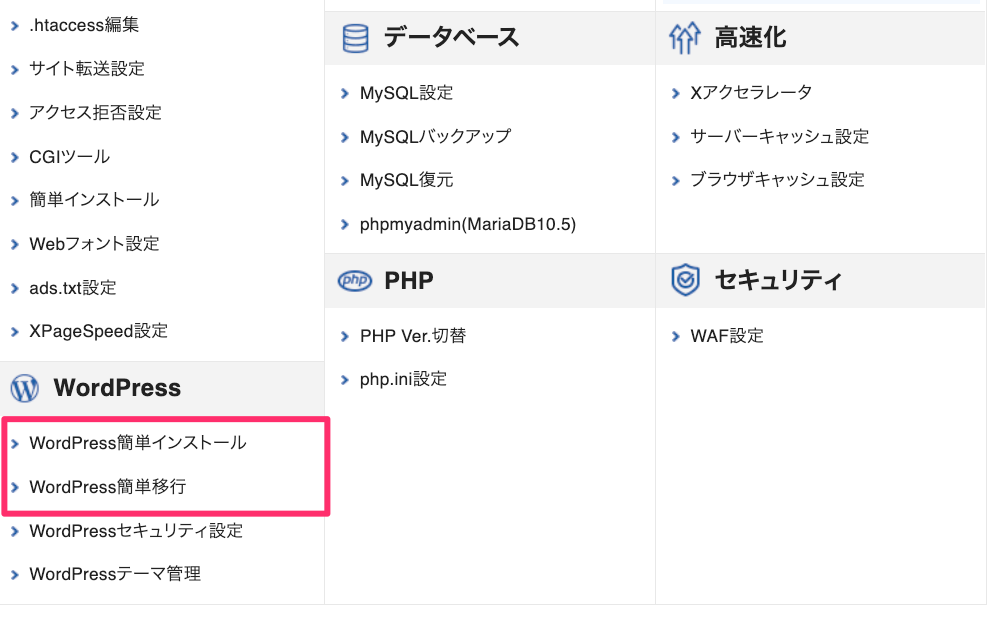Open WordPressテーマ管理

point(115,574)
